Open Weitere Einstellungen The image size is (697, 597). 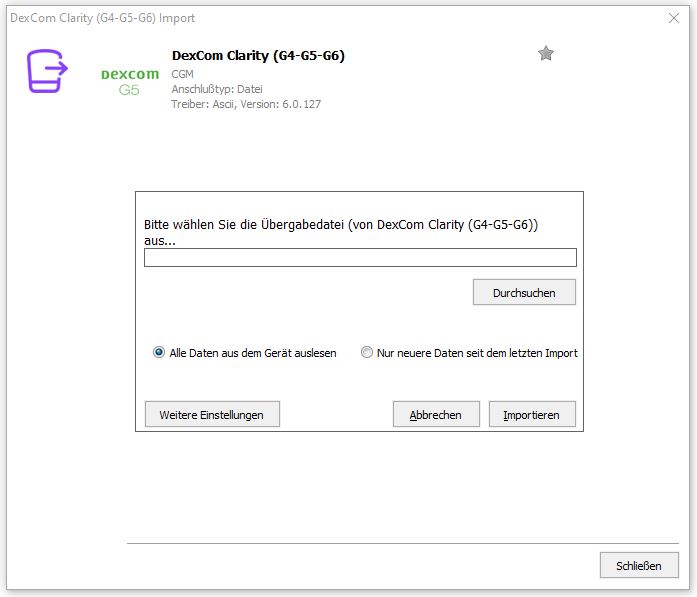point(212,414)
